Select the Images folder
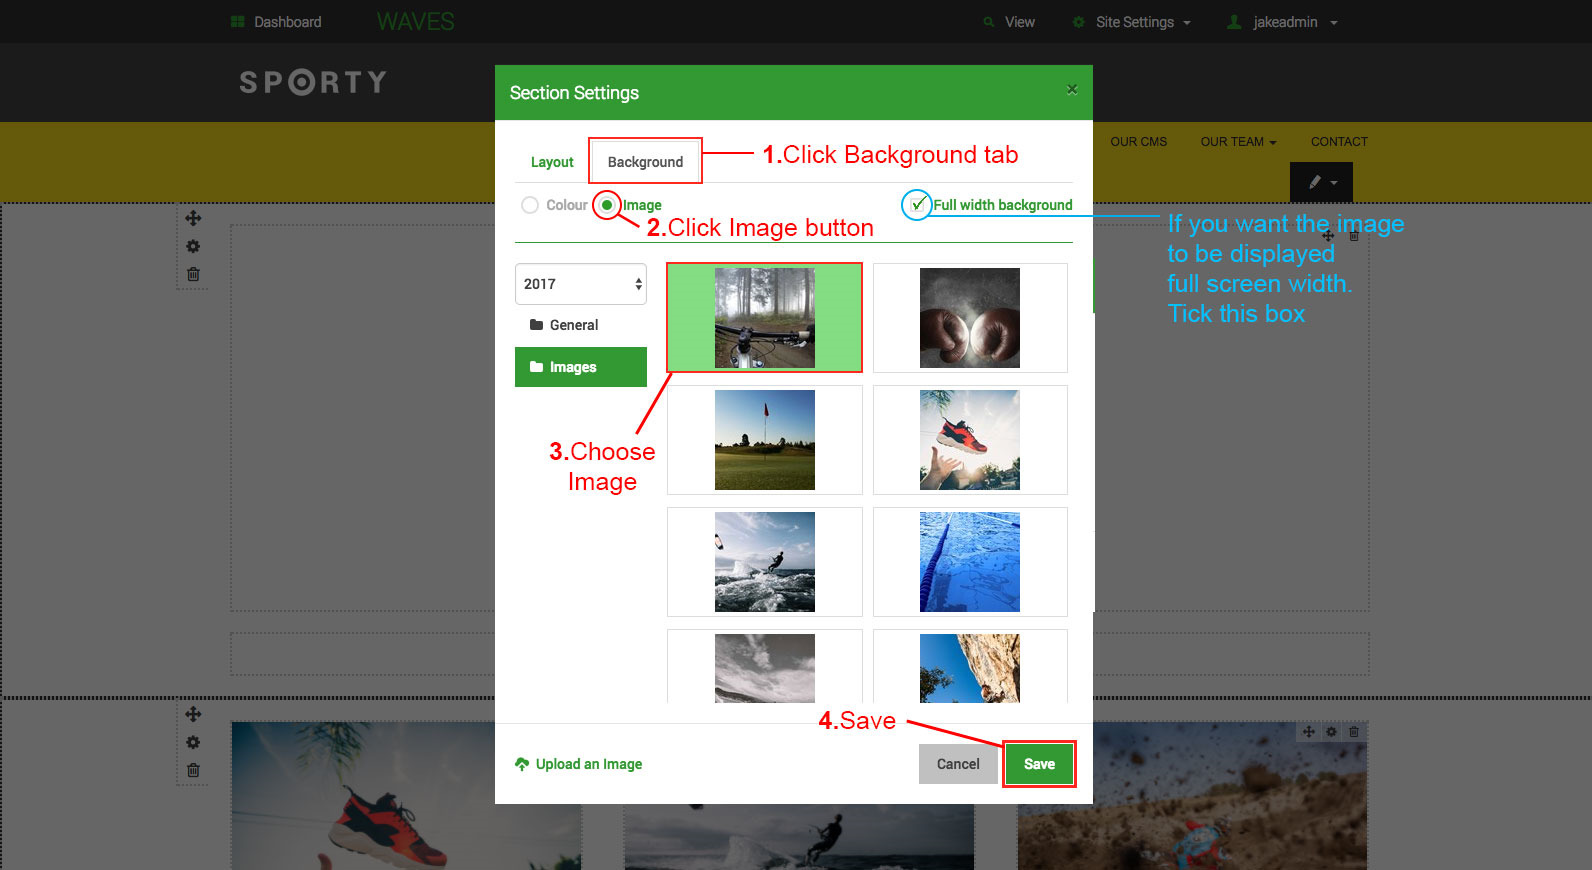 point(581,367)
